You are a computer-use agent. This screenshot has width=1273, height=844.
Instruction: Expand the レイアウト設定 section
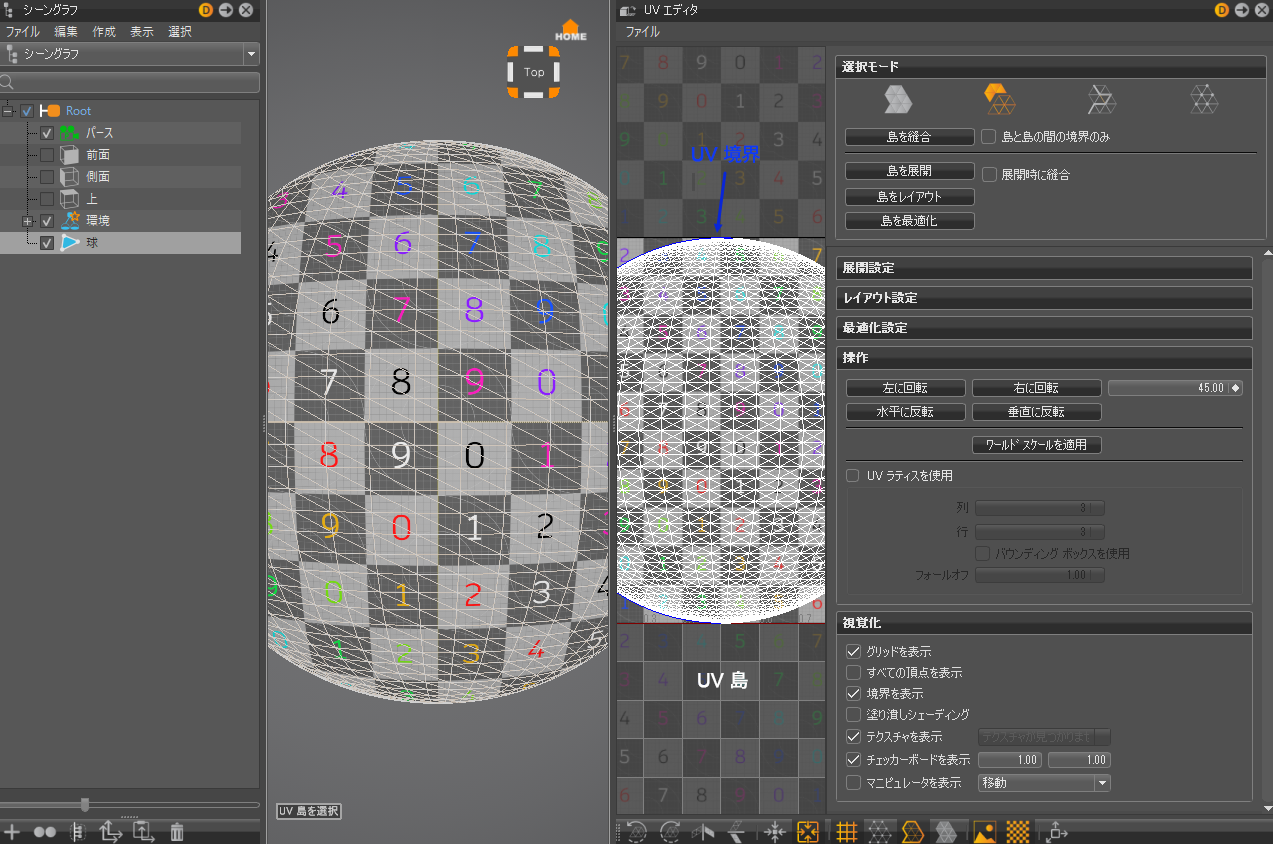coord(1044,298)
